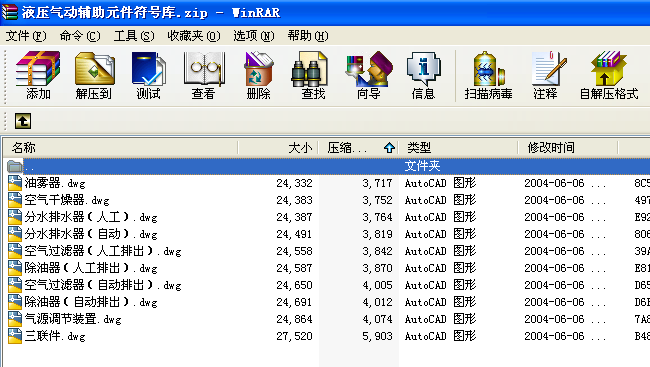Sort by 类型 column header
This screenshot has width=650, height=367.
pyautogui.click(x=458, y=148)
